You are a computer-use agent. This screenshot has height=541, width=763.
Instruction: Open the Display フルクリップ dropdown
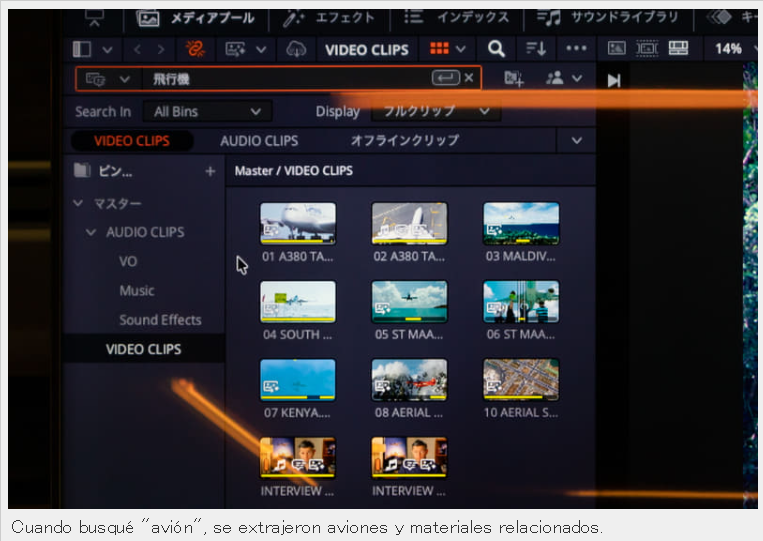436,111
